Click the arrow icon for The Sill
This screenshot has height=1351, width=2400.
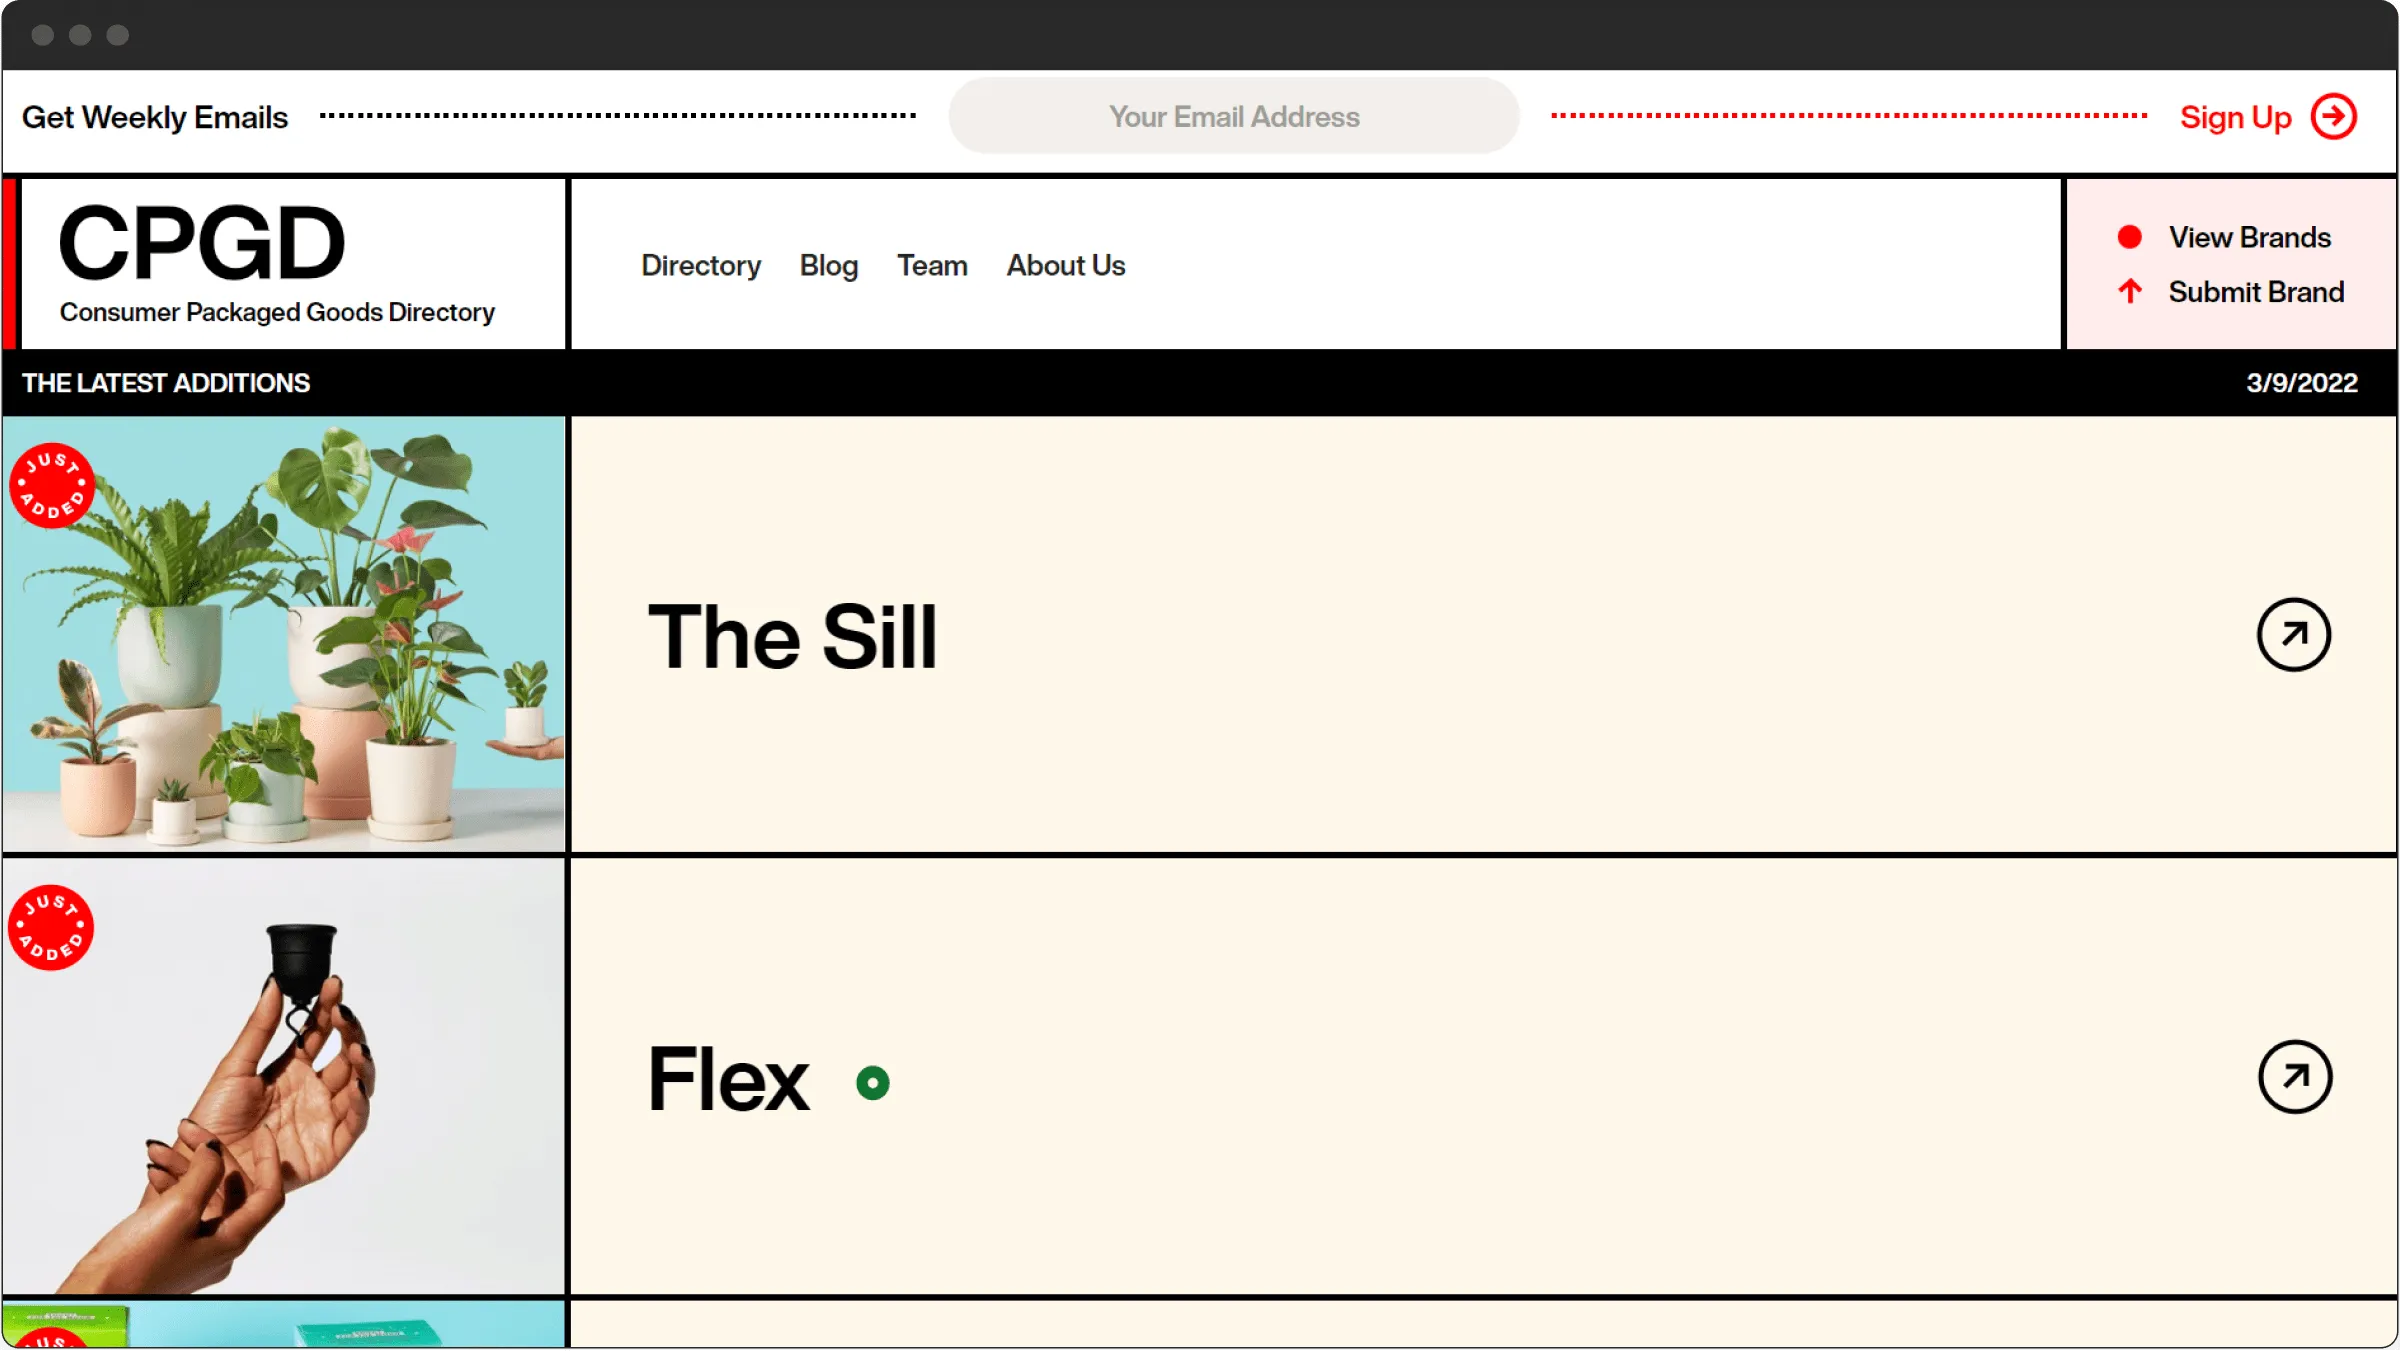[2293, 634]
